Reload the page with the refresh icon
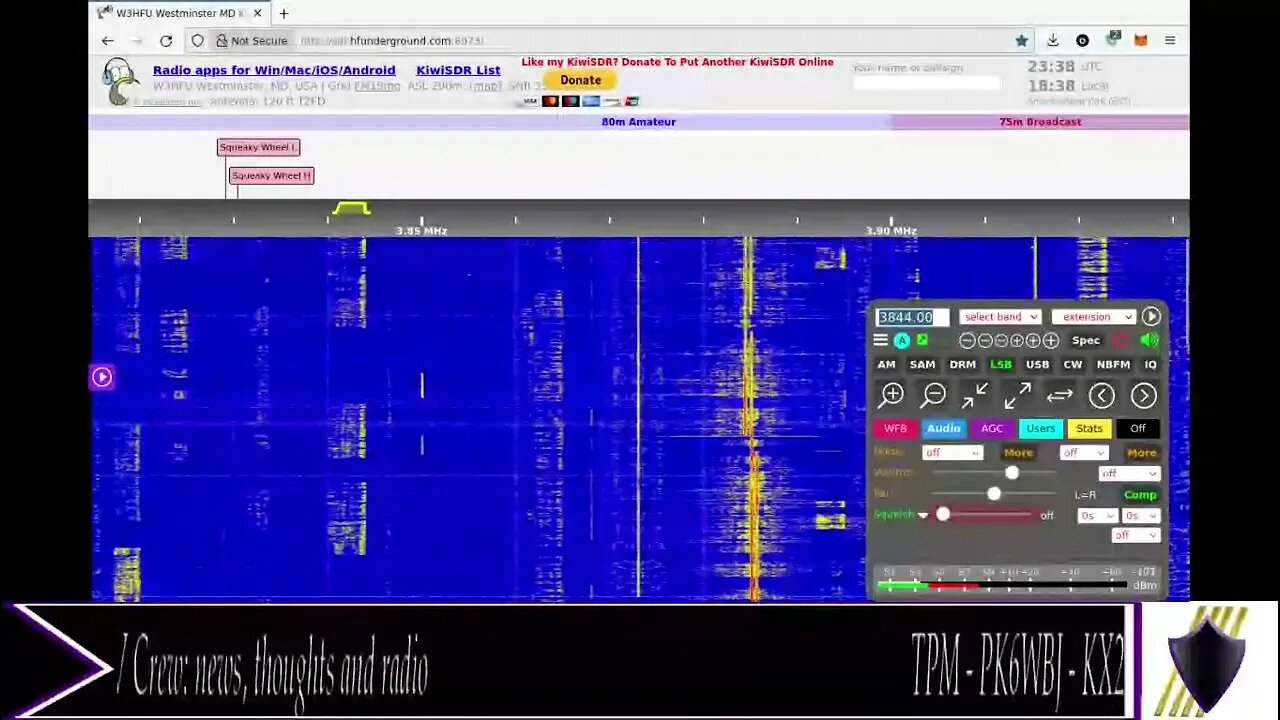This screenshot has width=1280, height=720. coord(166,41)
